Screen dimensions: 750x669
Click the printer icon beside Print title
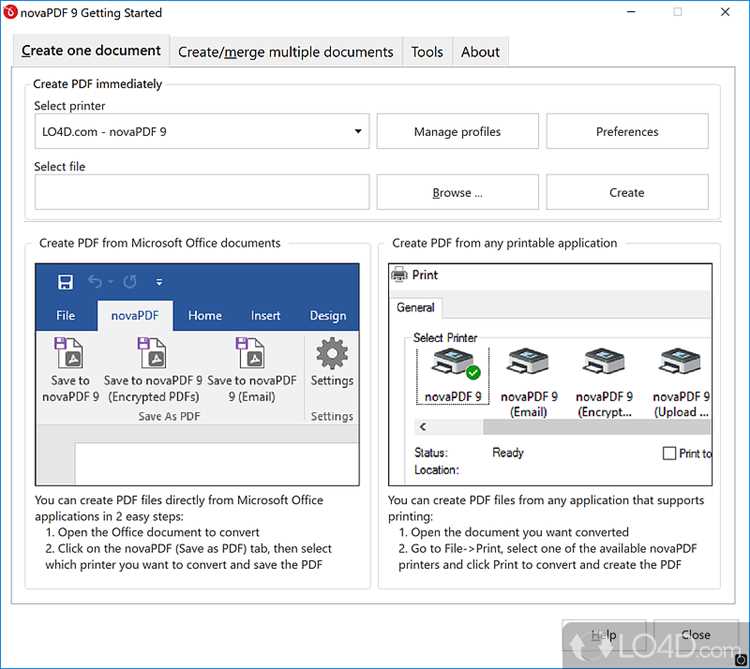click(399, 275)
